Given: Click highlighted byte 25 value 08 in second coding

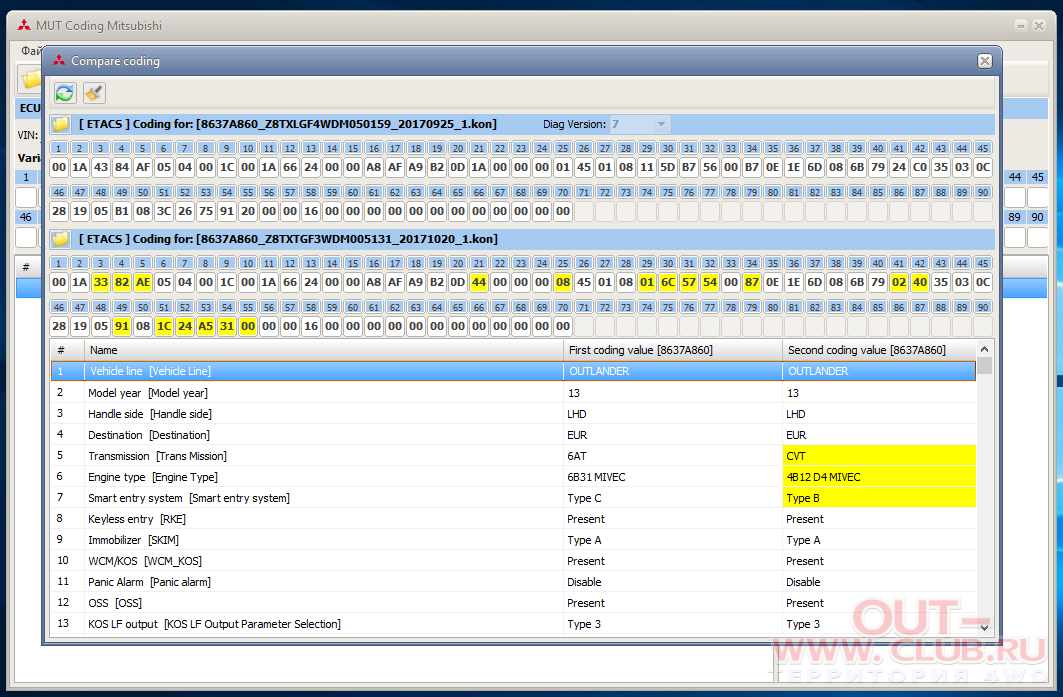Looking at the screenshot, I should point(563,282).
